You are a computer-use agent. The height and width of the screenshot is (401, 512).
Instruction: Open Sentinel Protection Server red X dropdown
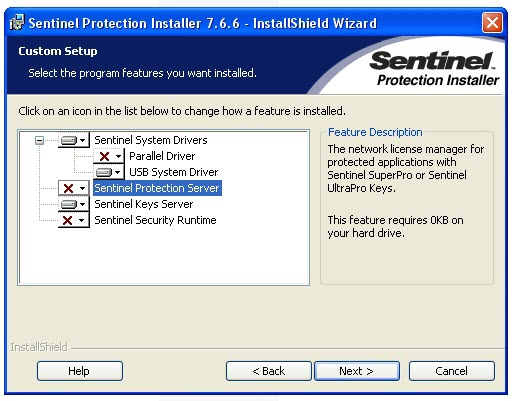pos(74,188)
